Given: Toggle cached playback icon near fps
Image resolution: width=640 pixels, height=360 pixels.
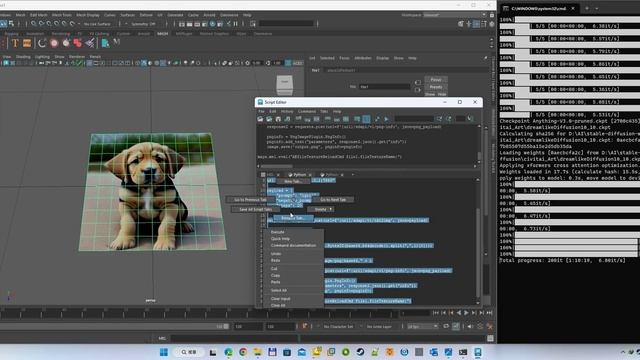Looking at the screenshot, I should 456,326.
